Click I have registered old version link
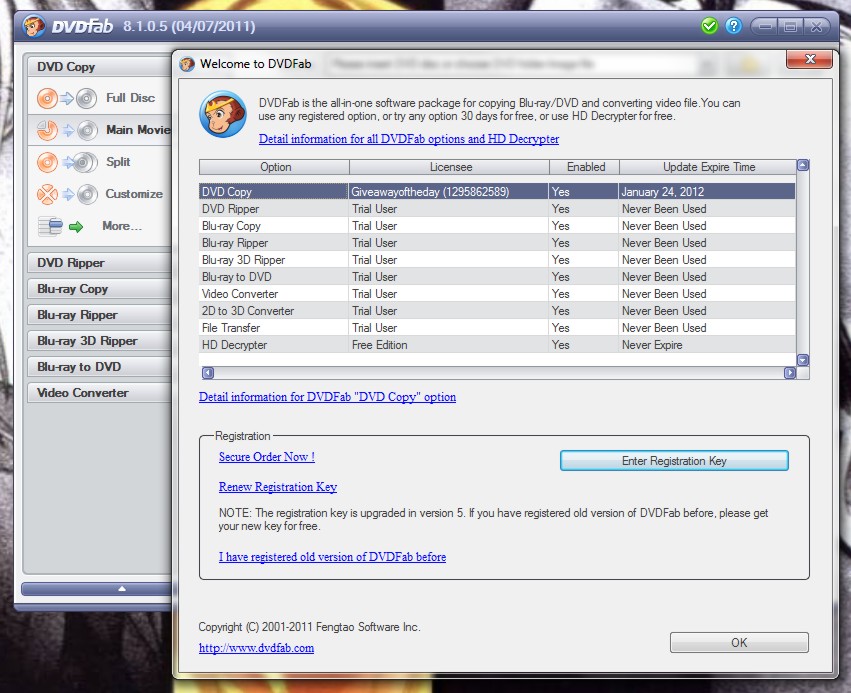851x693 pixels. (x=332, y=557)
